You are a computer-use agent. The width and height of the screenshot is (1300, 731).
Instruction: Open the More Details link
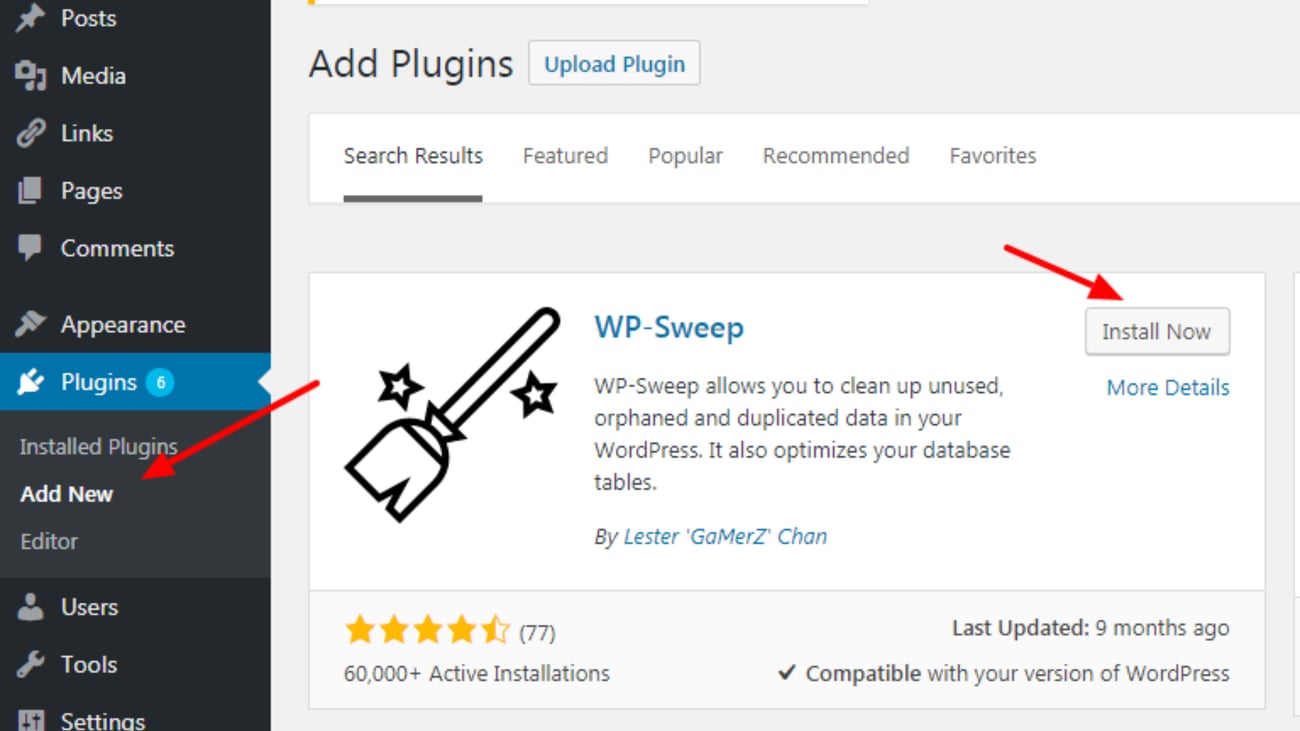[1167, 388]
